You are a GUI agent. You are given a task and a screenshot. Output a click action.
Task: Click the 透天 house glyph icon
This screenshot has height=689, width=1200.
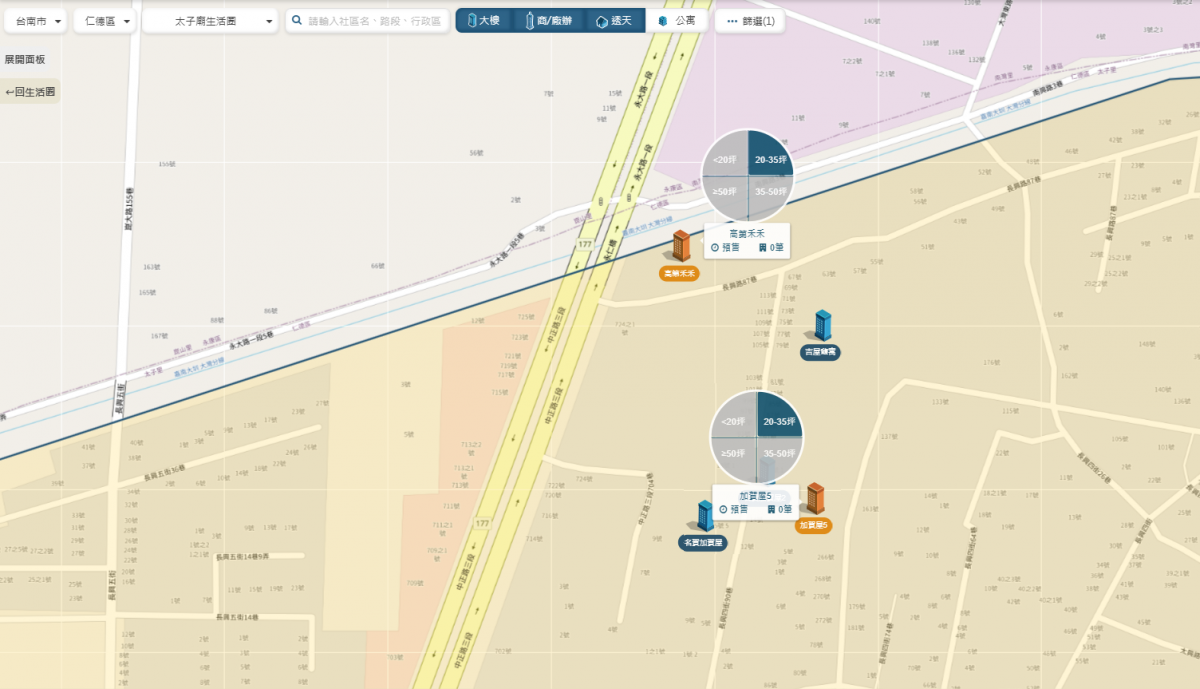tap(601, 21)
